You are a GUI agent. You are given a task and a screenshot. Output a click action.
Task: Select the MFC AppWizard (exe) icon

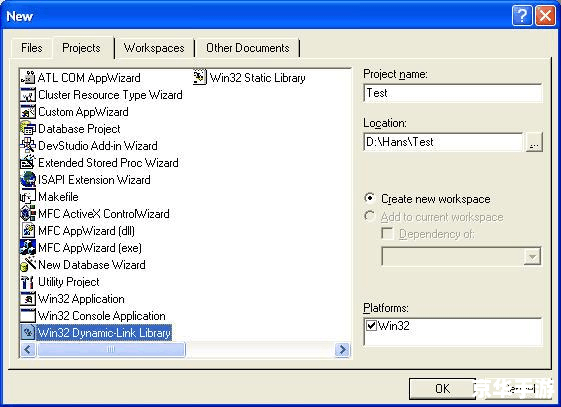click(28, 247)
